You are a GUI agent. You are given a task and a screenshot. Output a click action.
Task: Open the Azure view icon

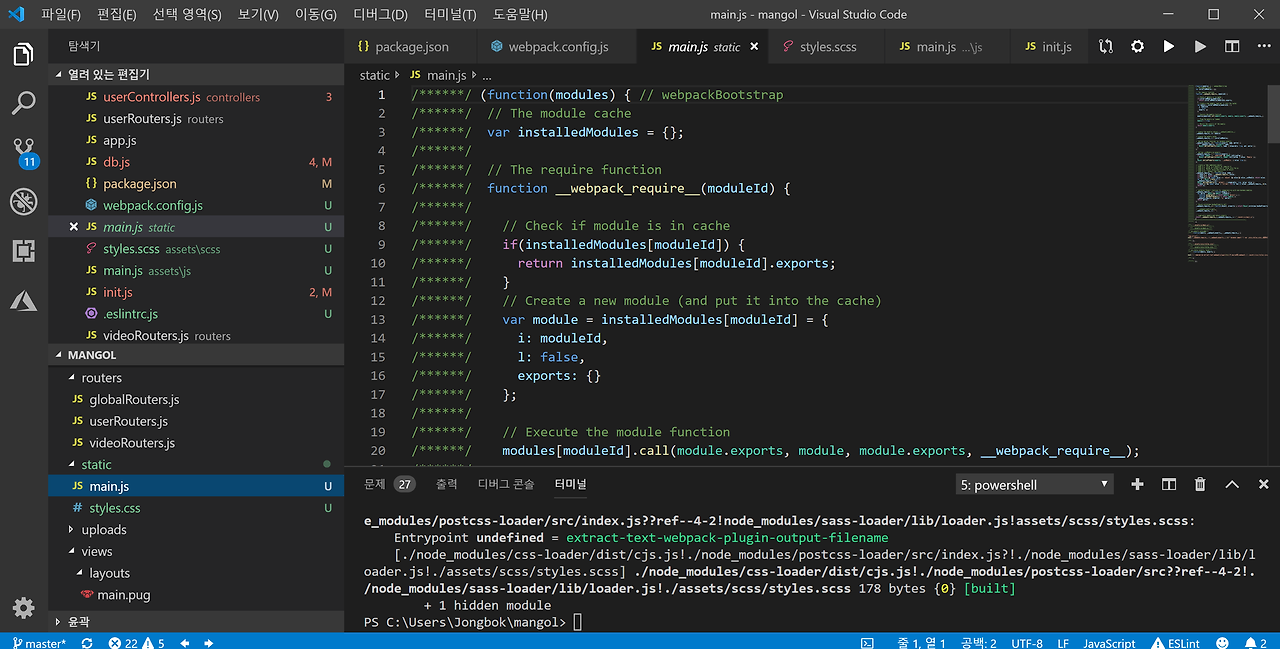coord(23,300)
